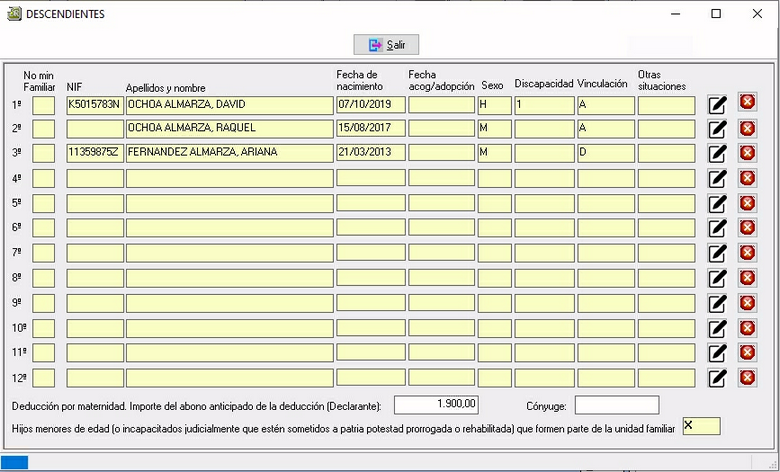Click the DESCENDIENTES window title icon
780x472 pixels.
[x=14, y=13]
